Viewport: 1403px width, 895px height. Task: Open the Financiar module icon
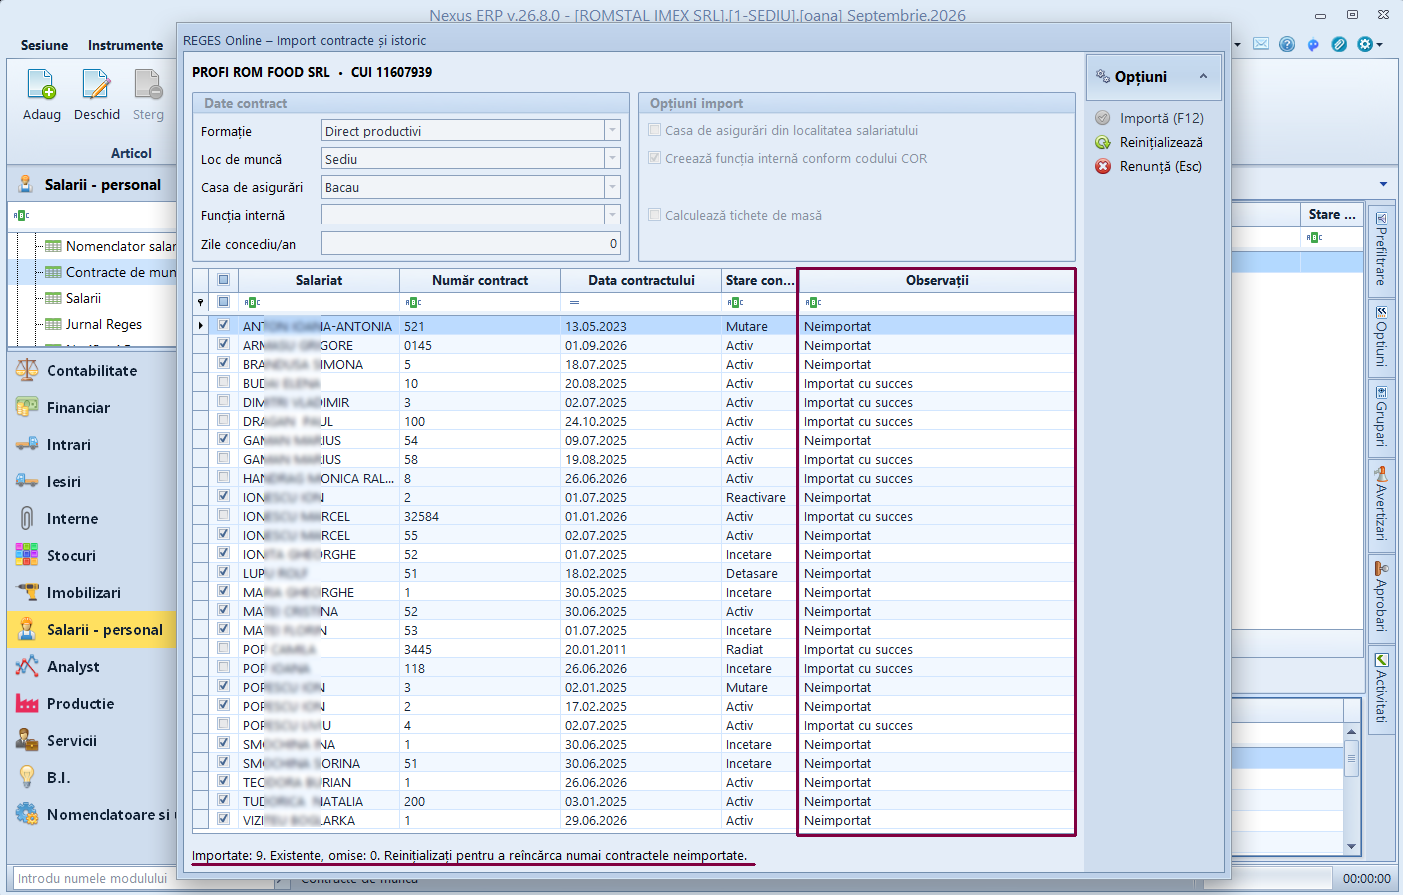point(27,407)
